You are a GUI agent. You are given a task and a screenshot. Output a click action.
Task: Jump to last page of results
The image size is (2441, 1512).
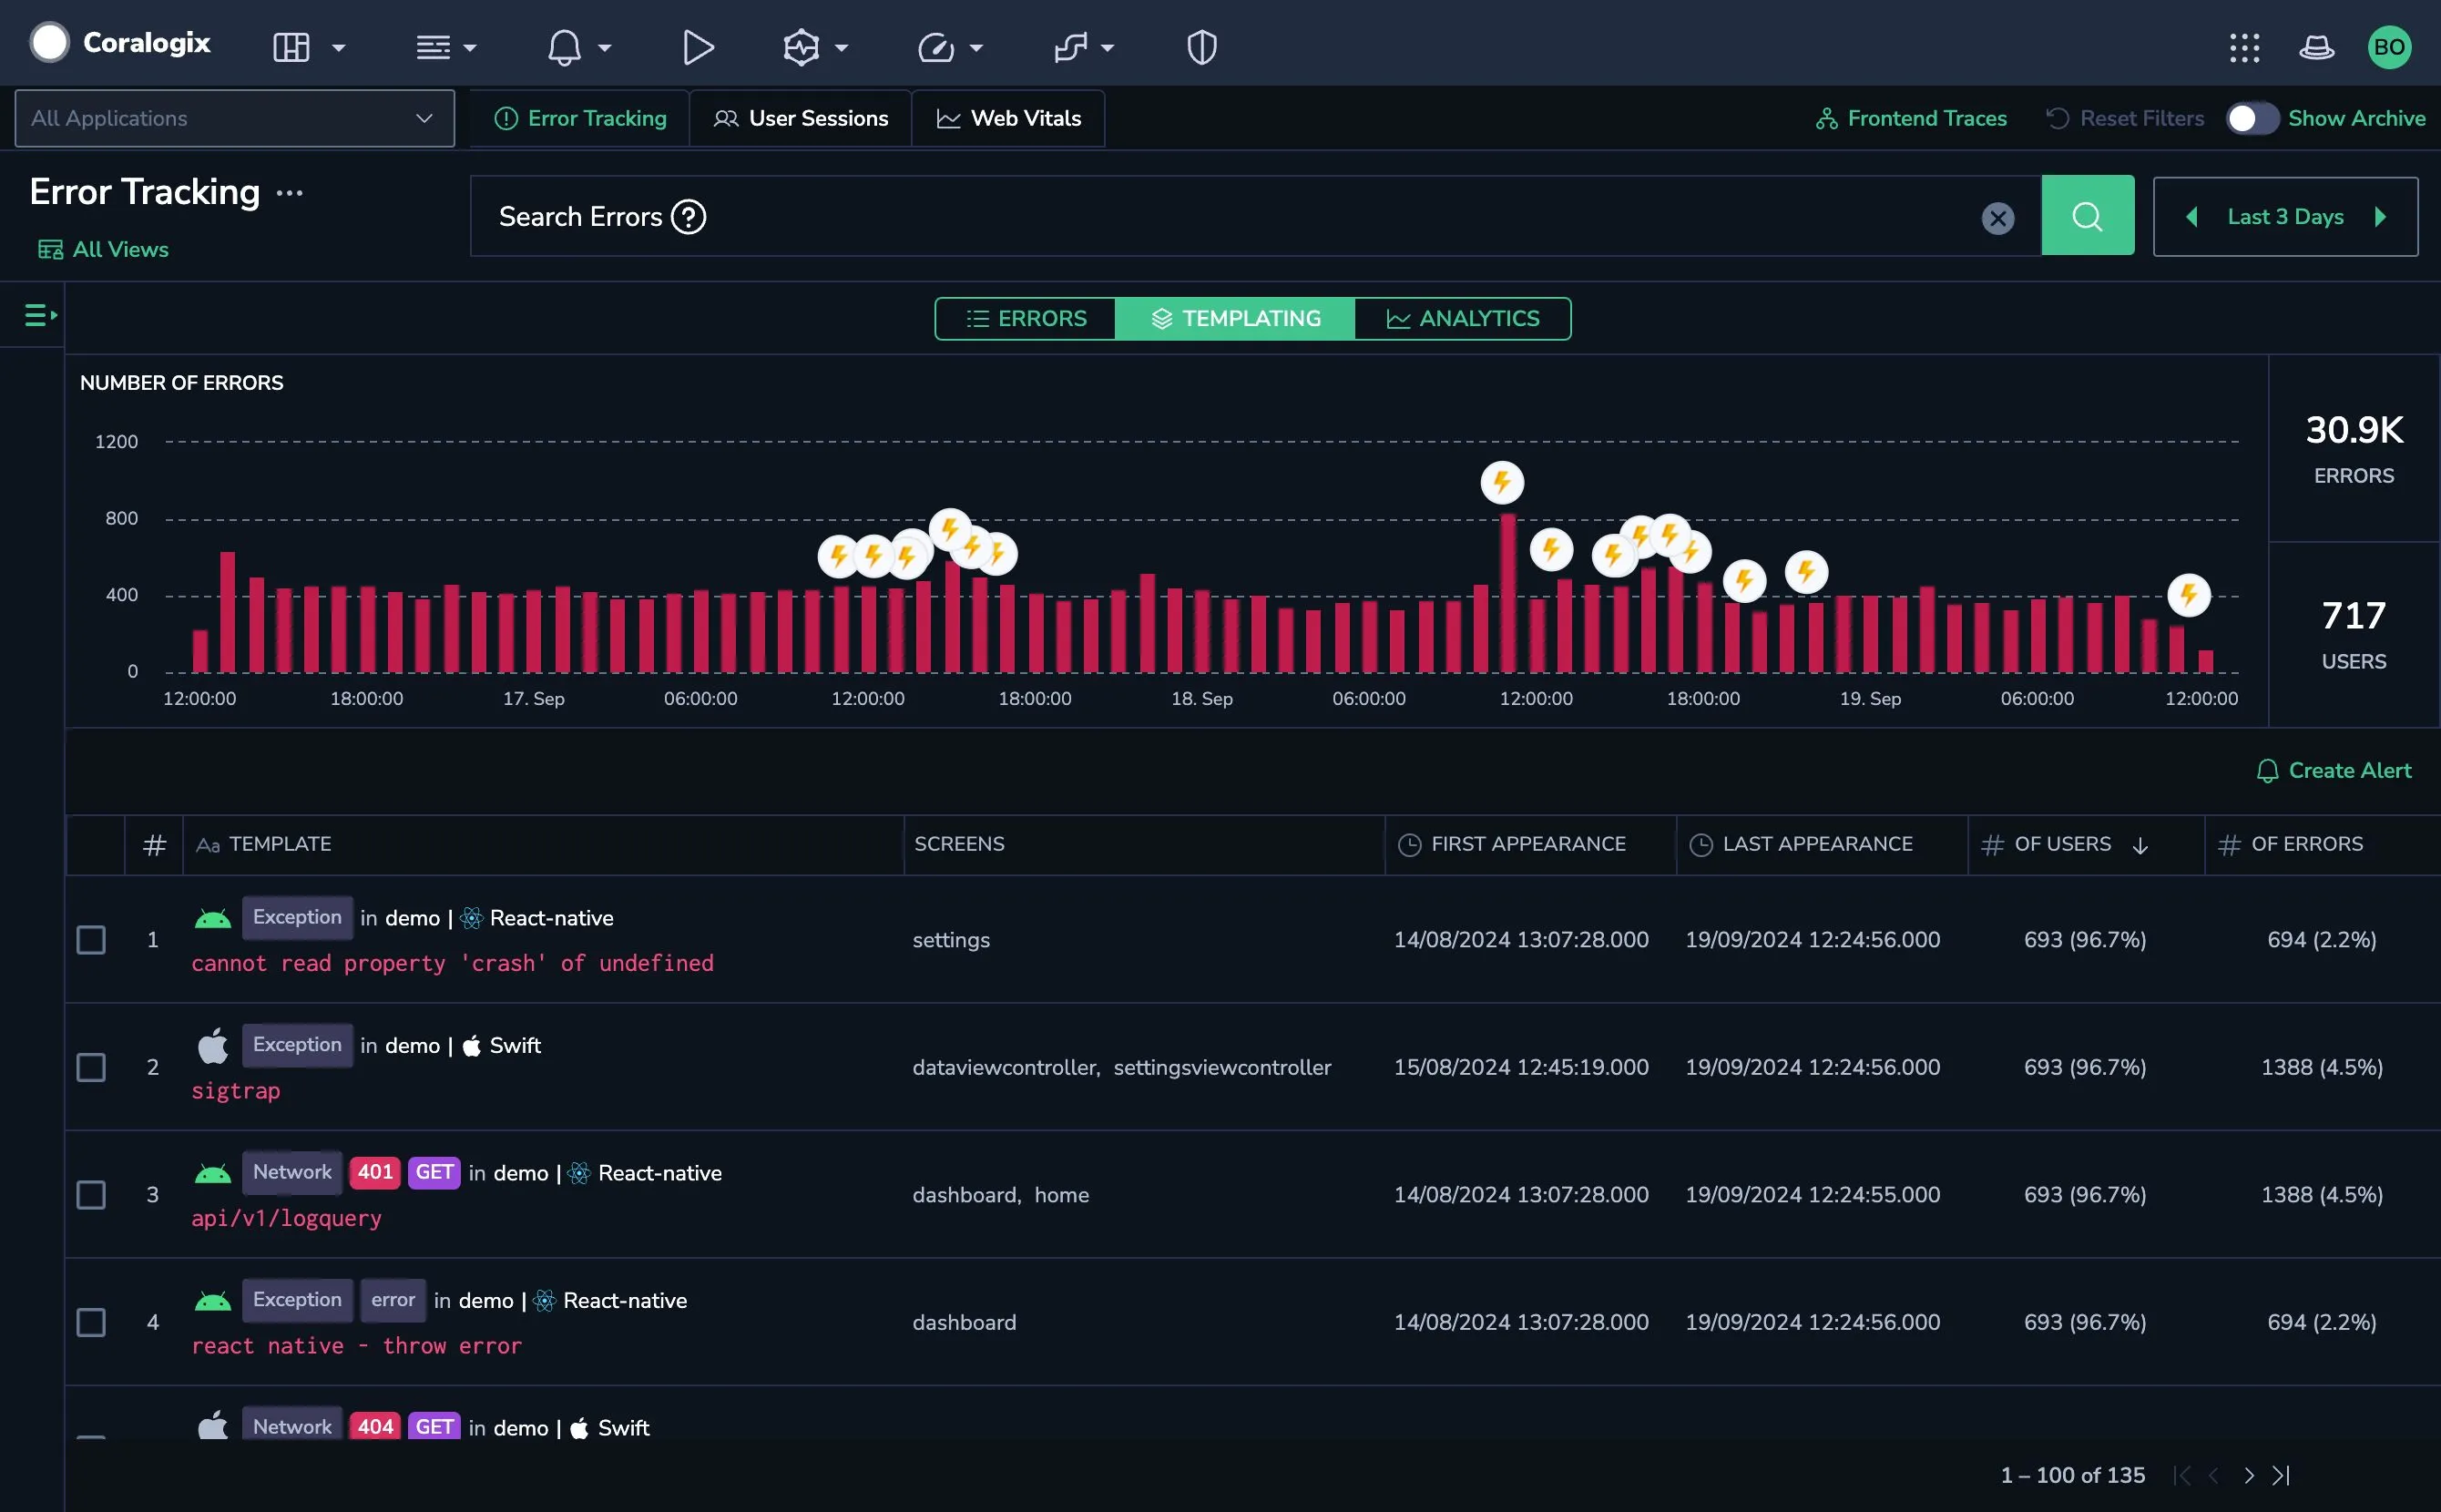coord(2280,1475)
